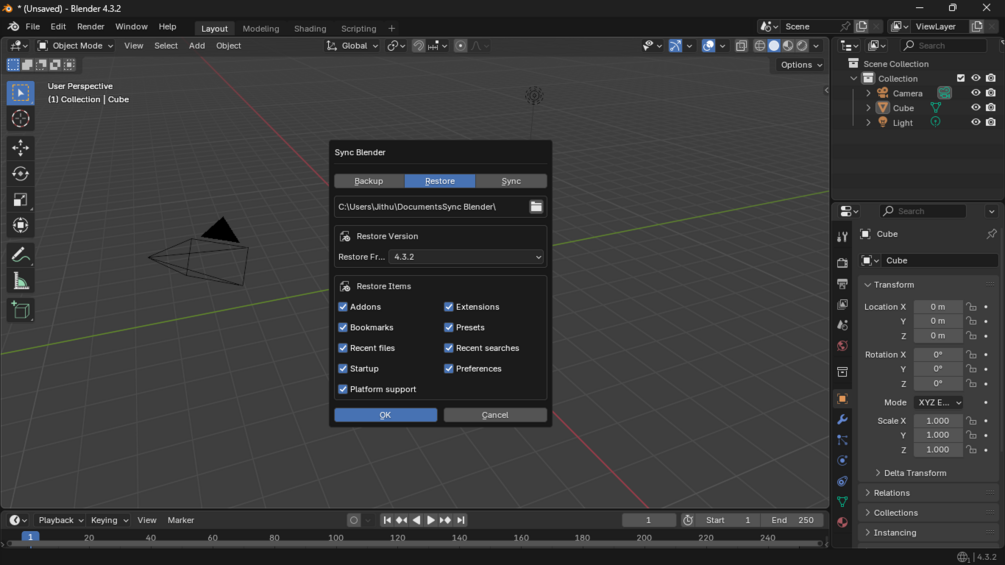Screen dimensions: 1005x565
Task: Open the Restore From version dropdown
Action: [x=466, y=257]
